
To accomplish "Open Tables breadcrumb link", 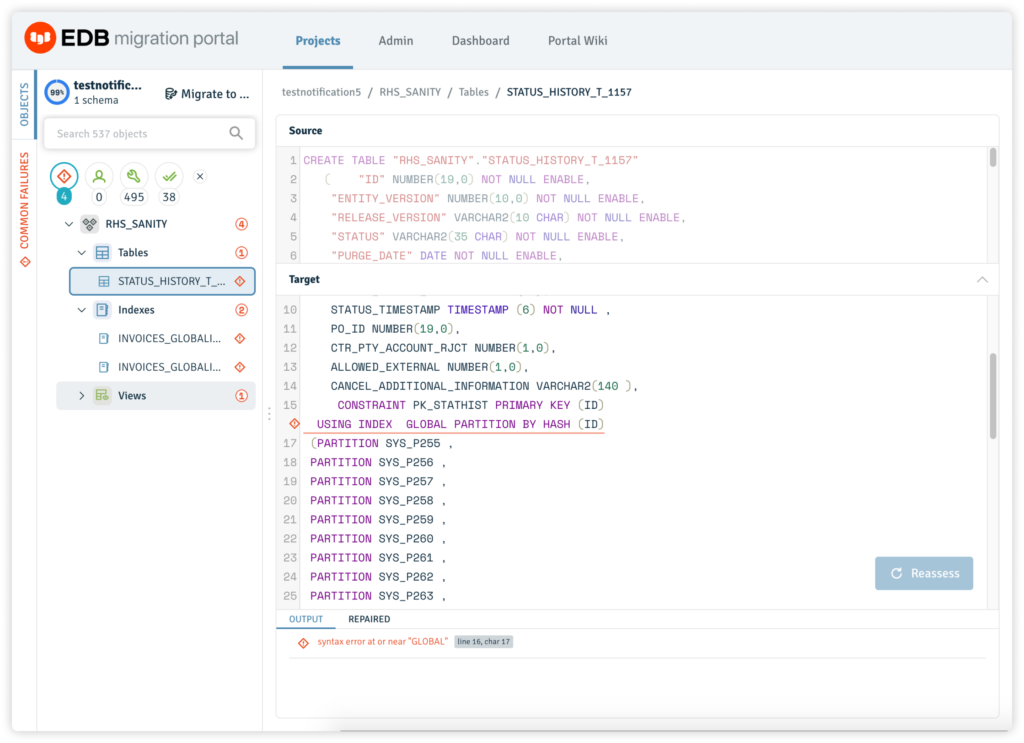I will (473, 92).
